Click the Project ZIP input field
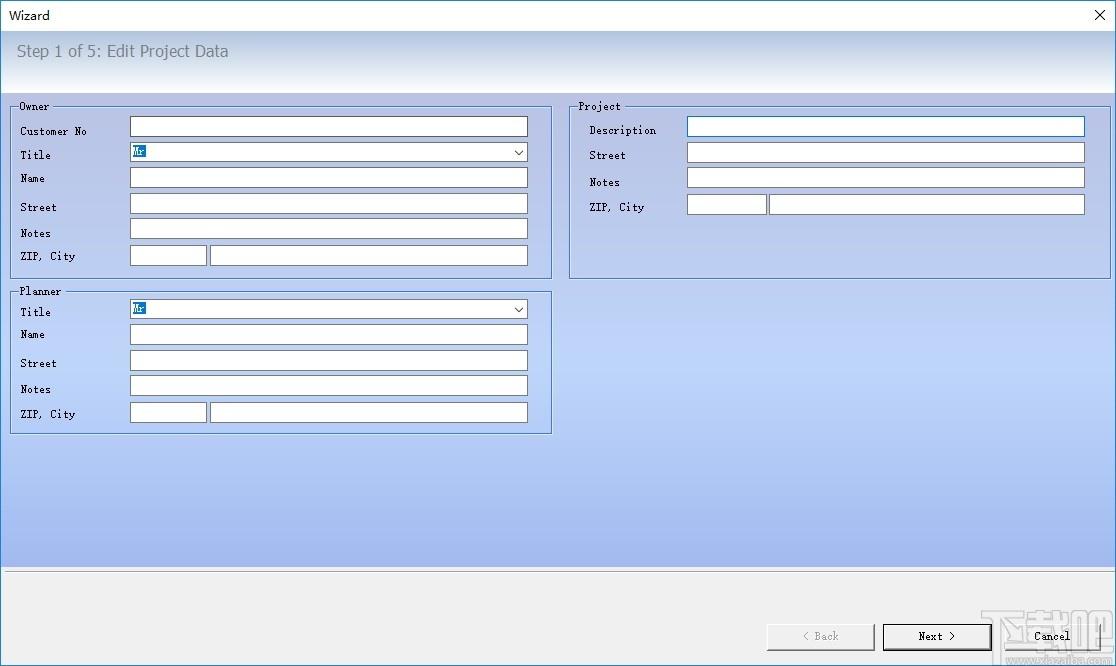Viewport: 1116px width, 666px height. 727,205
